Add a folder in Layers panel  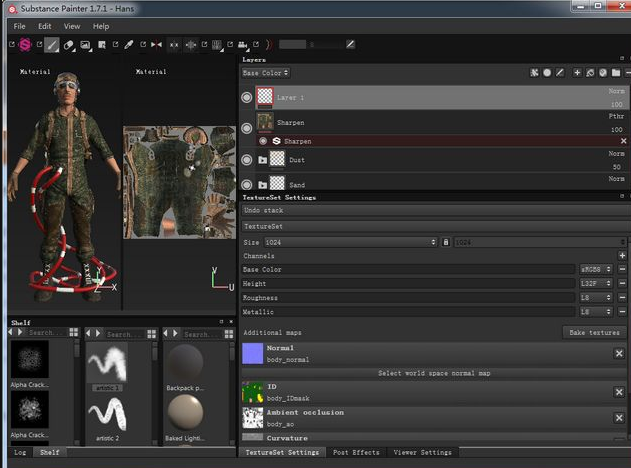click(x=616, y=73)
